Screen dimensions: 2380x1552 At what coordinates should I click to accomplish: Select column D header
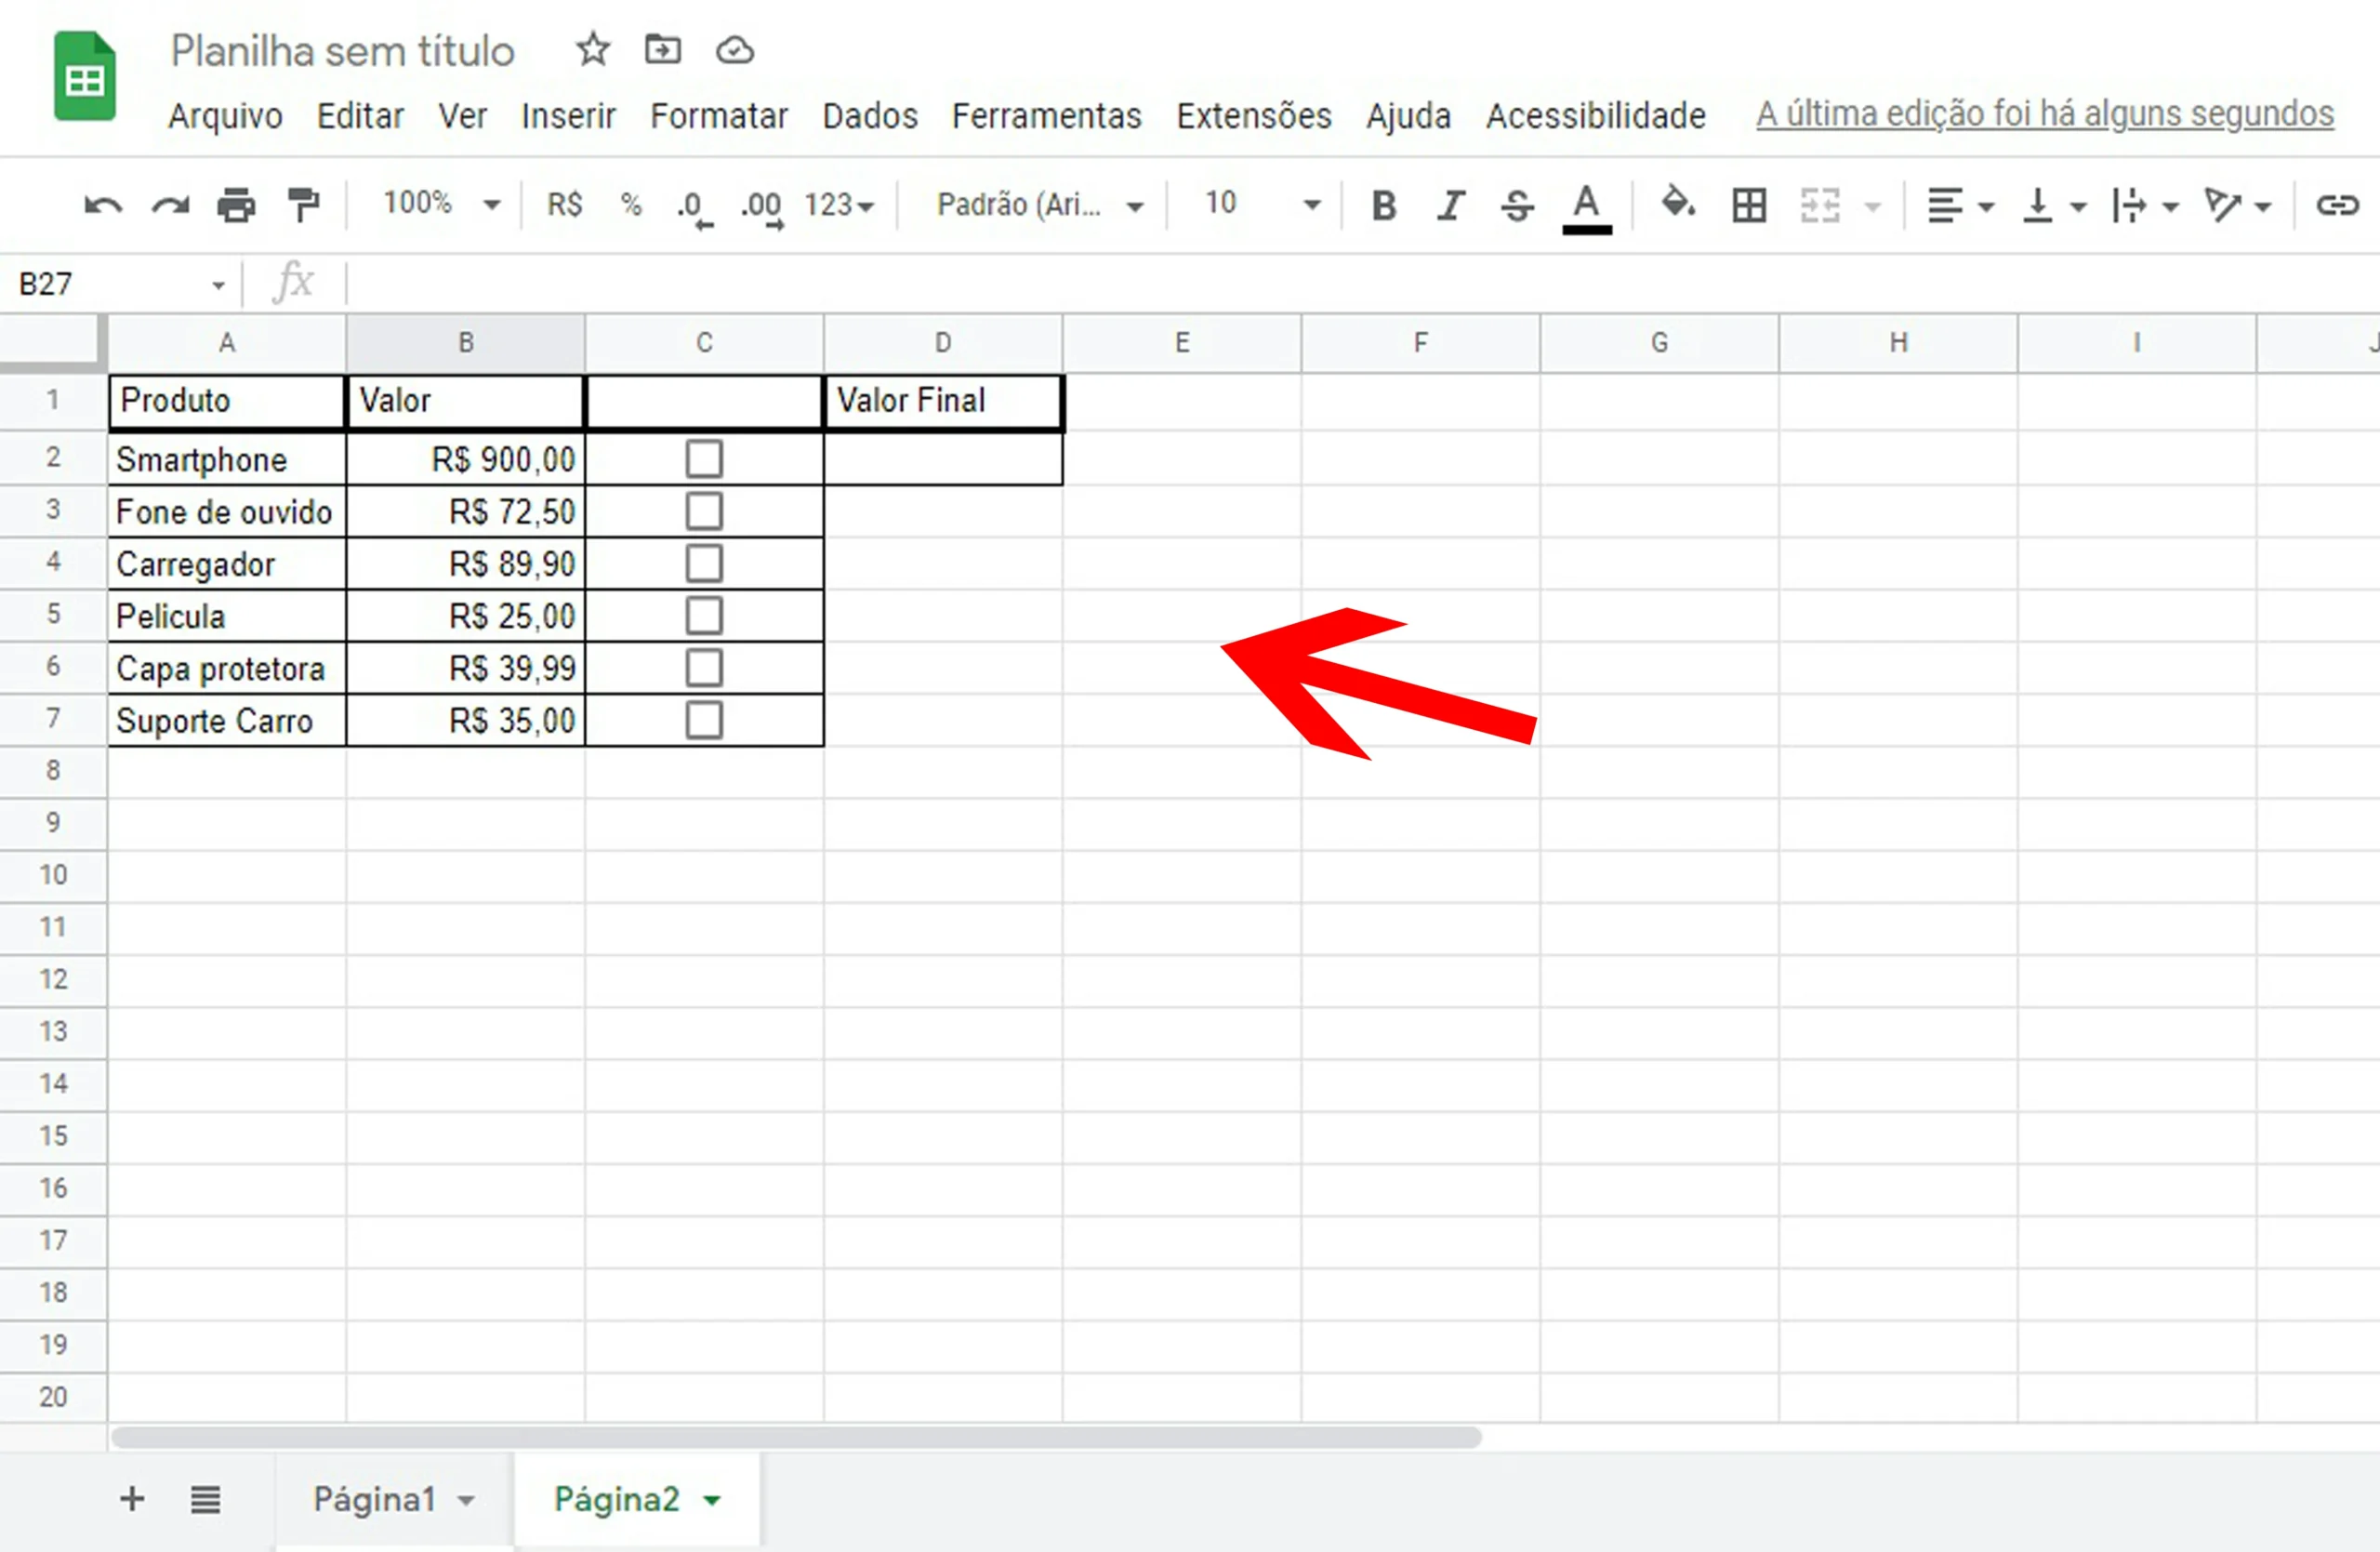click(x=943, y=343)
